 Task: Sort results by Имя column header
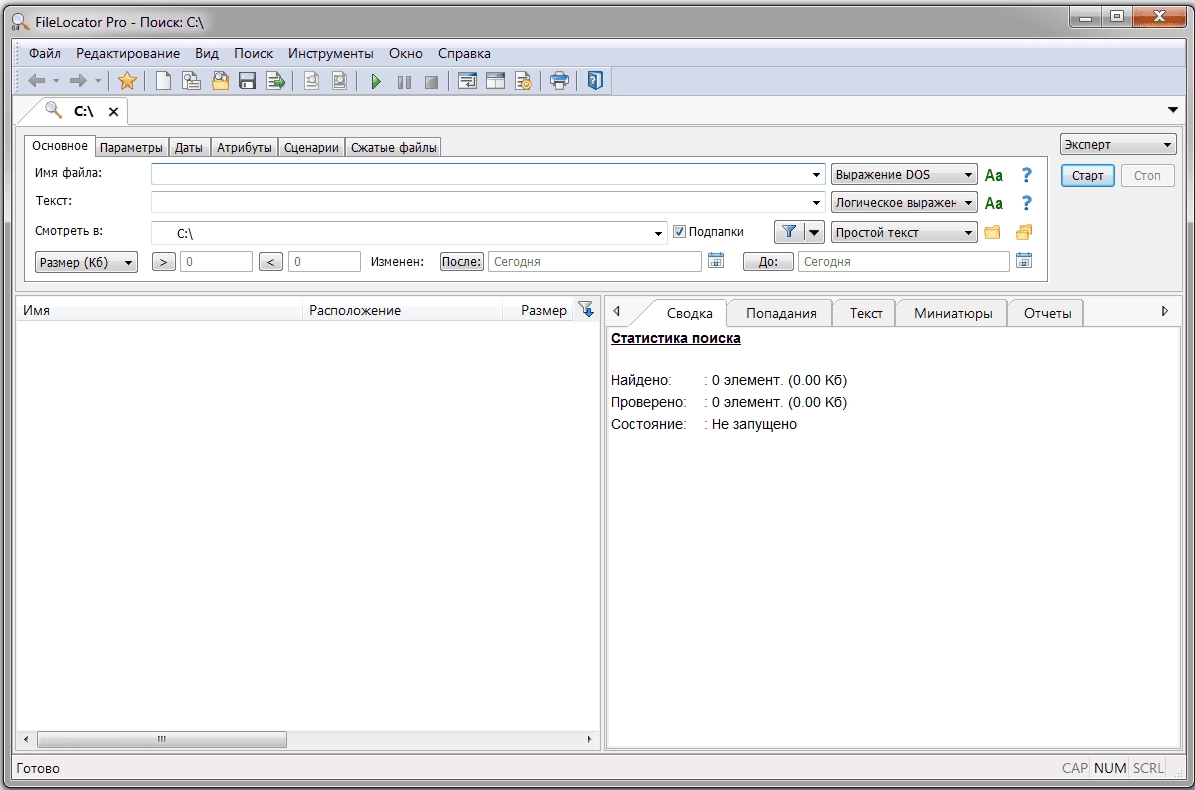click(159, 310)
